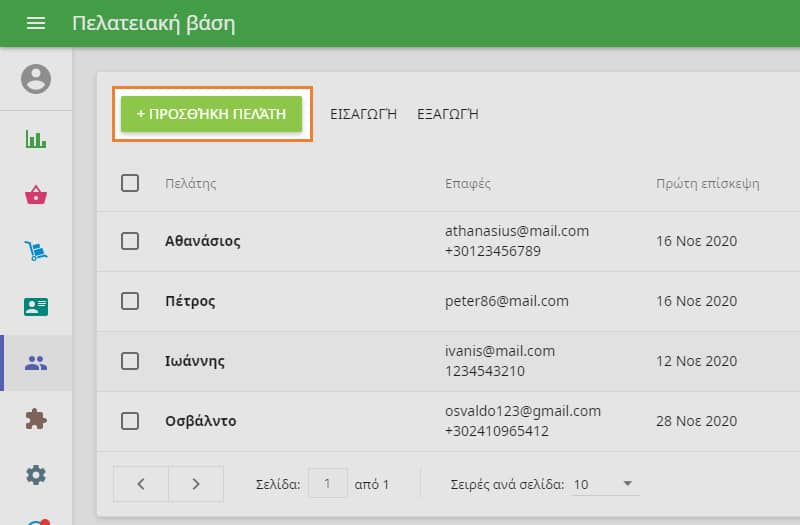Open the puzzle piece add-ons section

(36, 419)
